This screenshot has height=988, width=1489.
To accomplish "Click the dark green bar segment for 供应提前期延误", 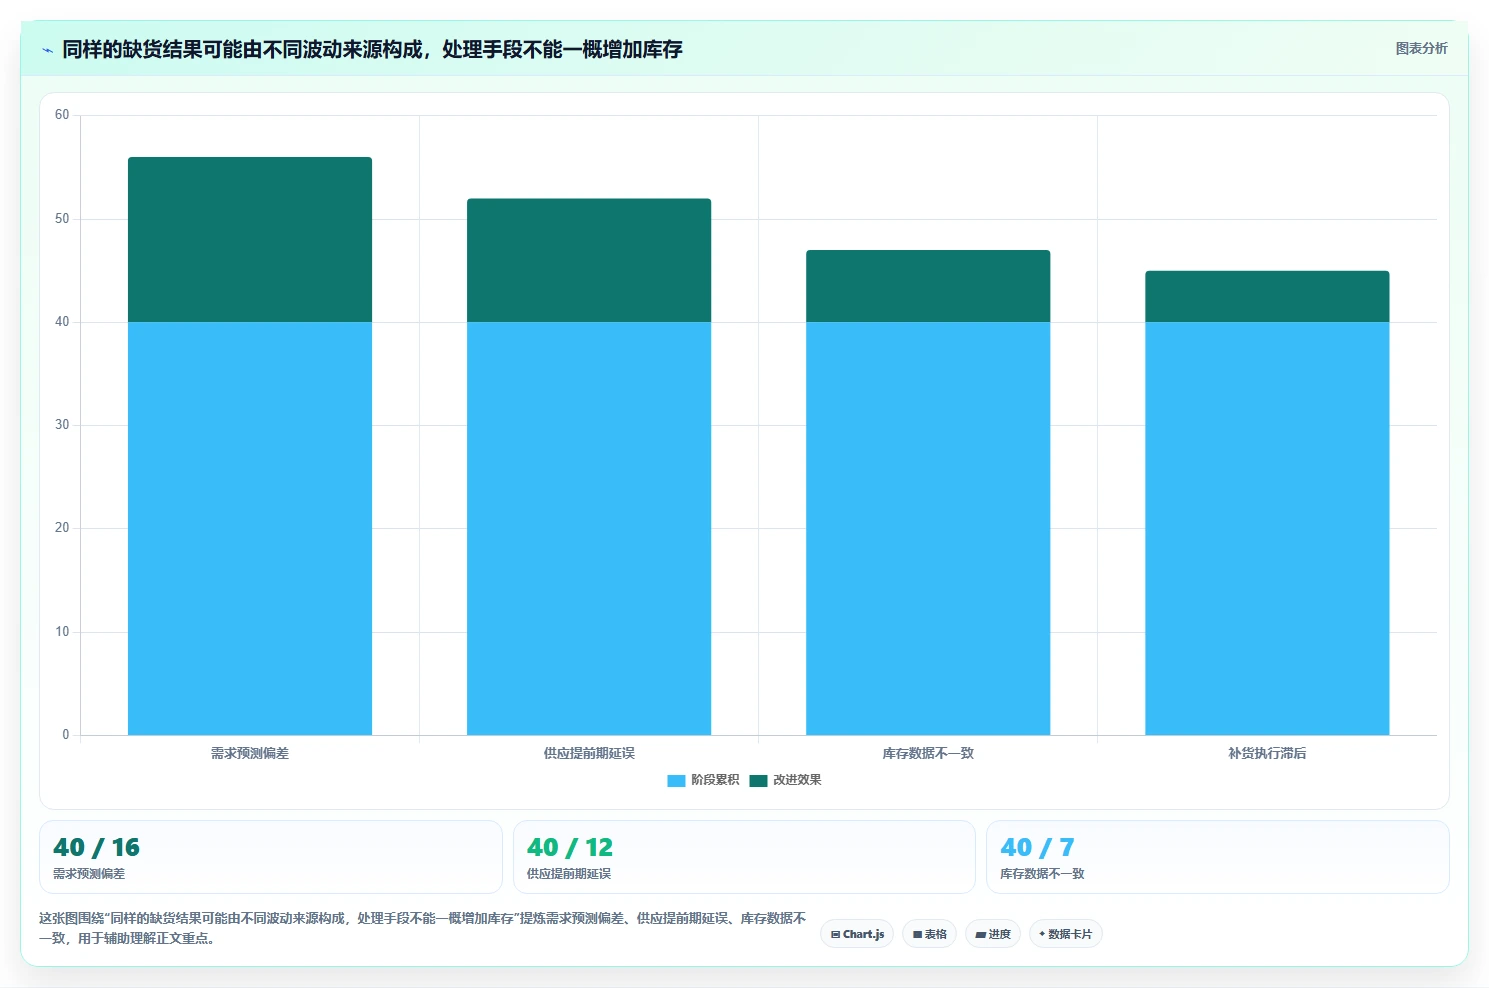I will (589, 260).
